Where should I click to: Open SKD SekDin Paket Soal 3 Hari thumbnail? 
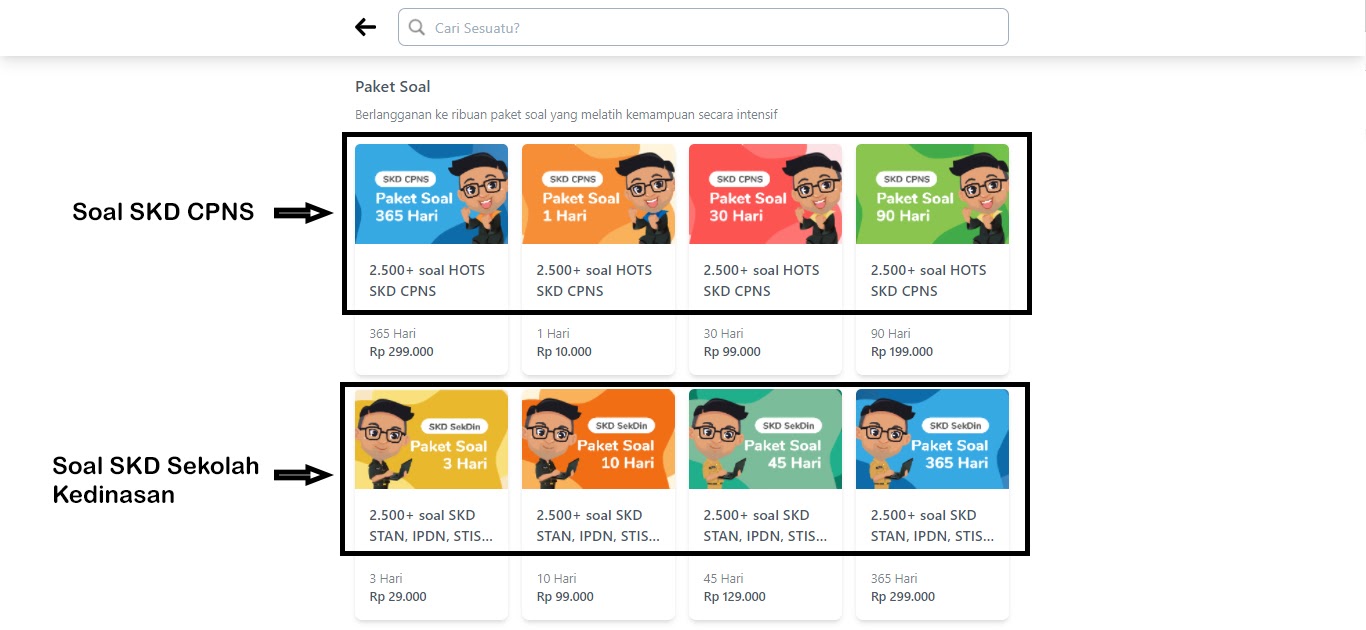432,439
